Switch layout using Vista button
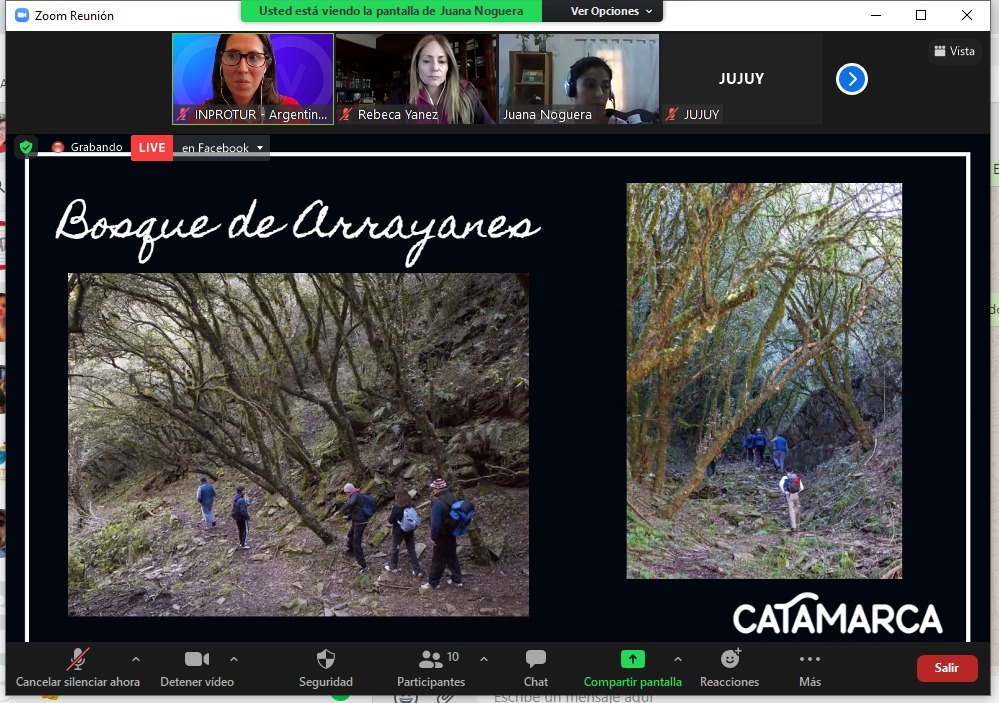 (x=954, y=51)
